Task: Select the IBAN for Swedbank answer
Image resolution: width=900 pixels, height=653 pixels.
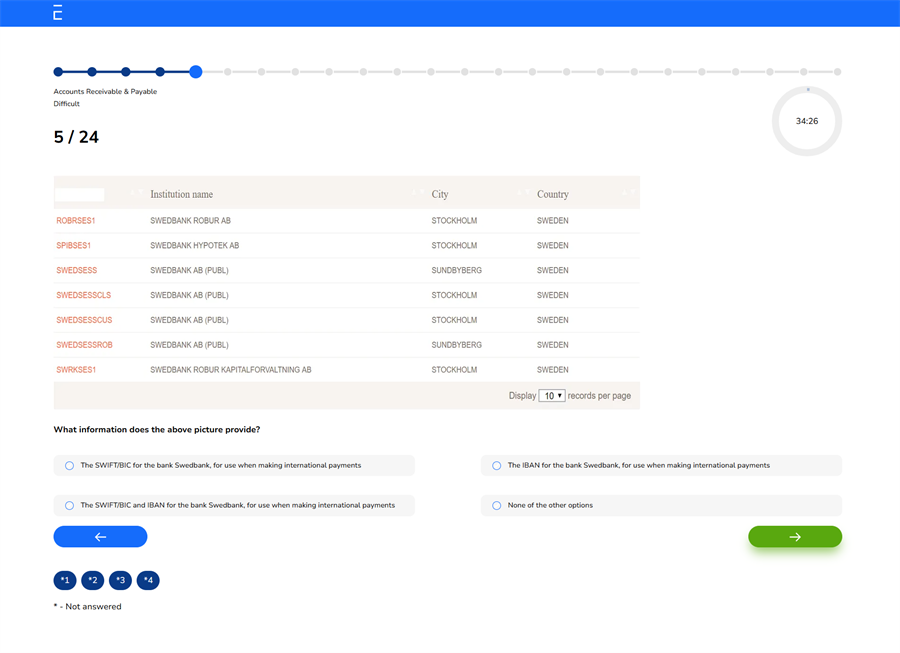Action: click(497, 465)
